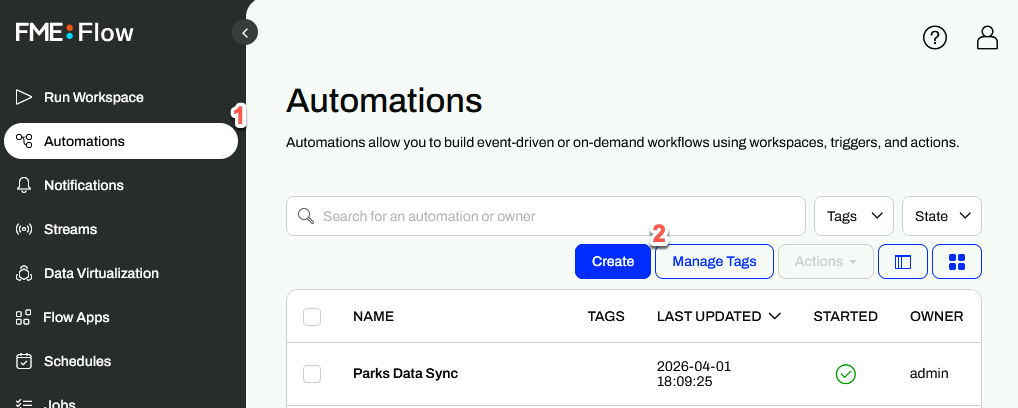The width and height of the screenshot is (1018, 408).
Task: Toggle Last Updated sort order arrow
Action: (x=774, y=316)
